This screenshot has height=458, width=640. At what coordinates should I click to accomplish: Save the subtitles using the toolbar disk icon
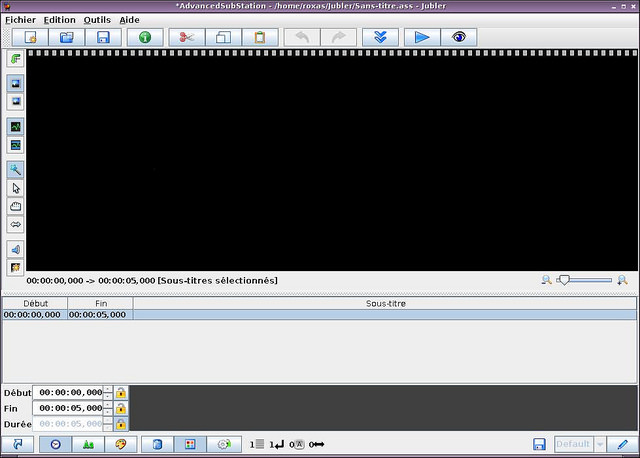[103, 37]
